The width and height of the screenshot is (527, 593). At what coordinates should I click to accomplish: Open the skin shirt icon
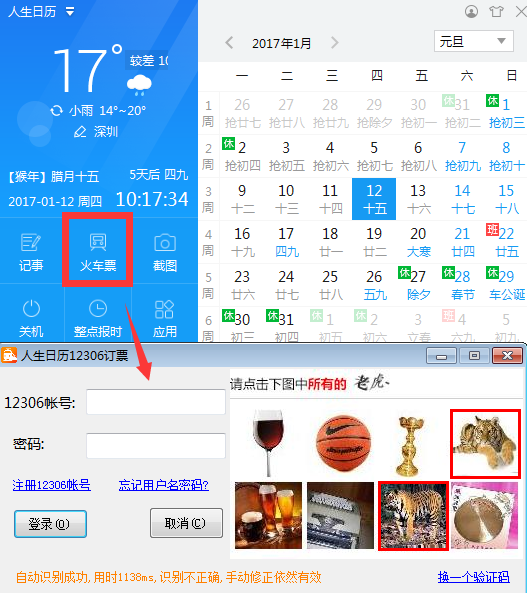tap(496, 12)
